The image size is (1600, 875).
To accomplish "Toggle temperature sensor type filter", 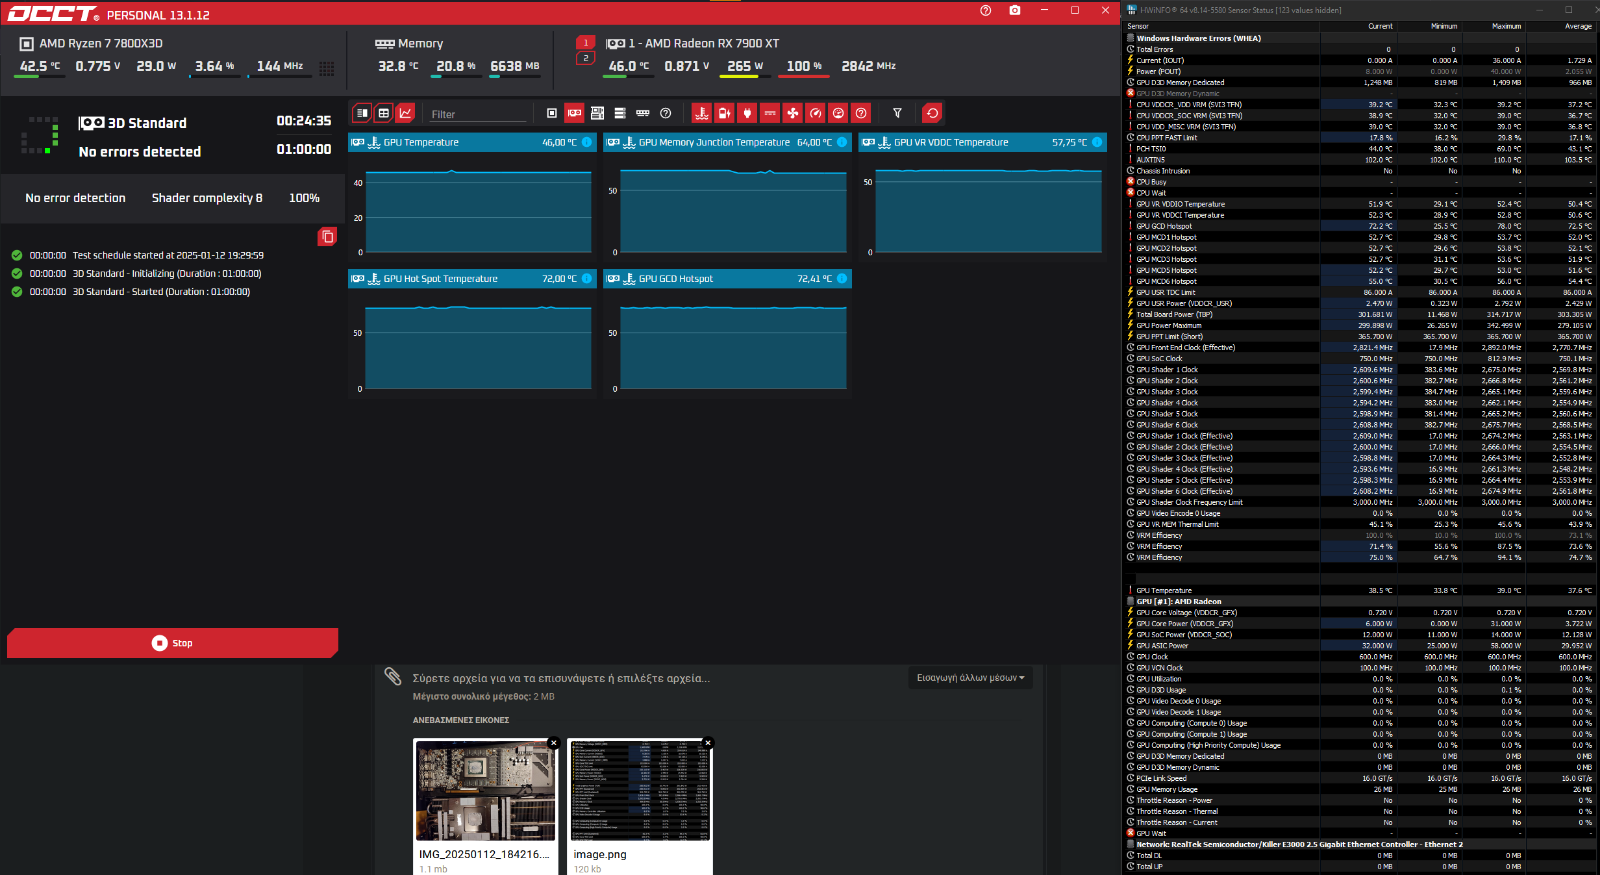I will coord(701,113).
